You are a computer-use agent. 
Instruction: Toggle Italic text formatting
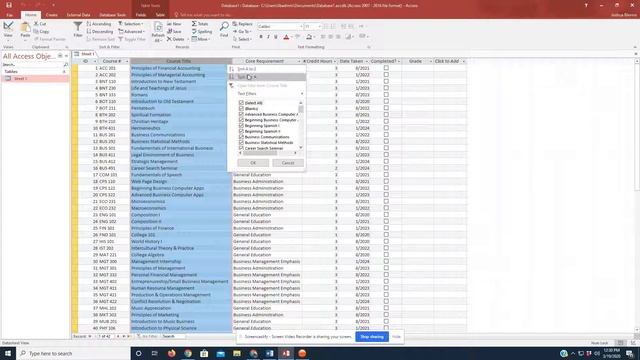pyautogui.click(x=268, y=37)
